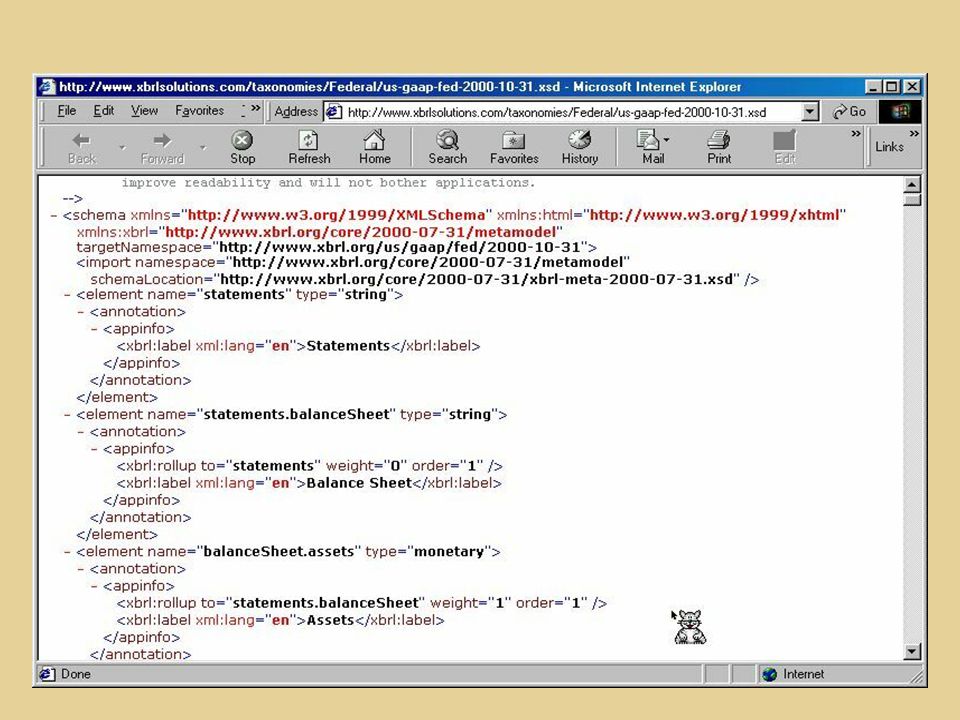The height and width of the screenshot is (720, 960).
Task: Open the Edit menu
Action: [x=103, y=111]
